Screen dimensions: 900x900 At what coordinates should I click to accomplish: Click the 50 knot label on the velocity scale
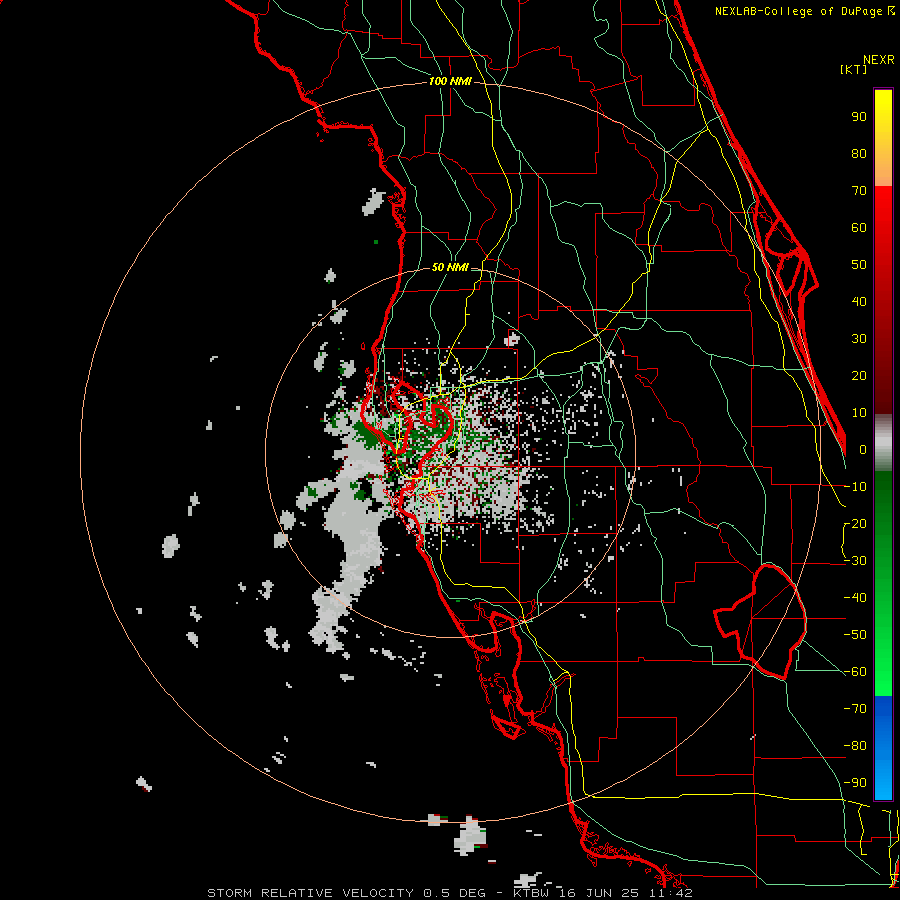coord(859,265)
